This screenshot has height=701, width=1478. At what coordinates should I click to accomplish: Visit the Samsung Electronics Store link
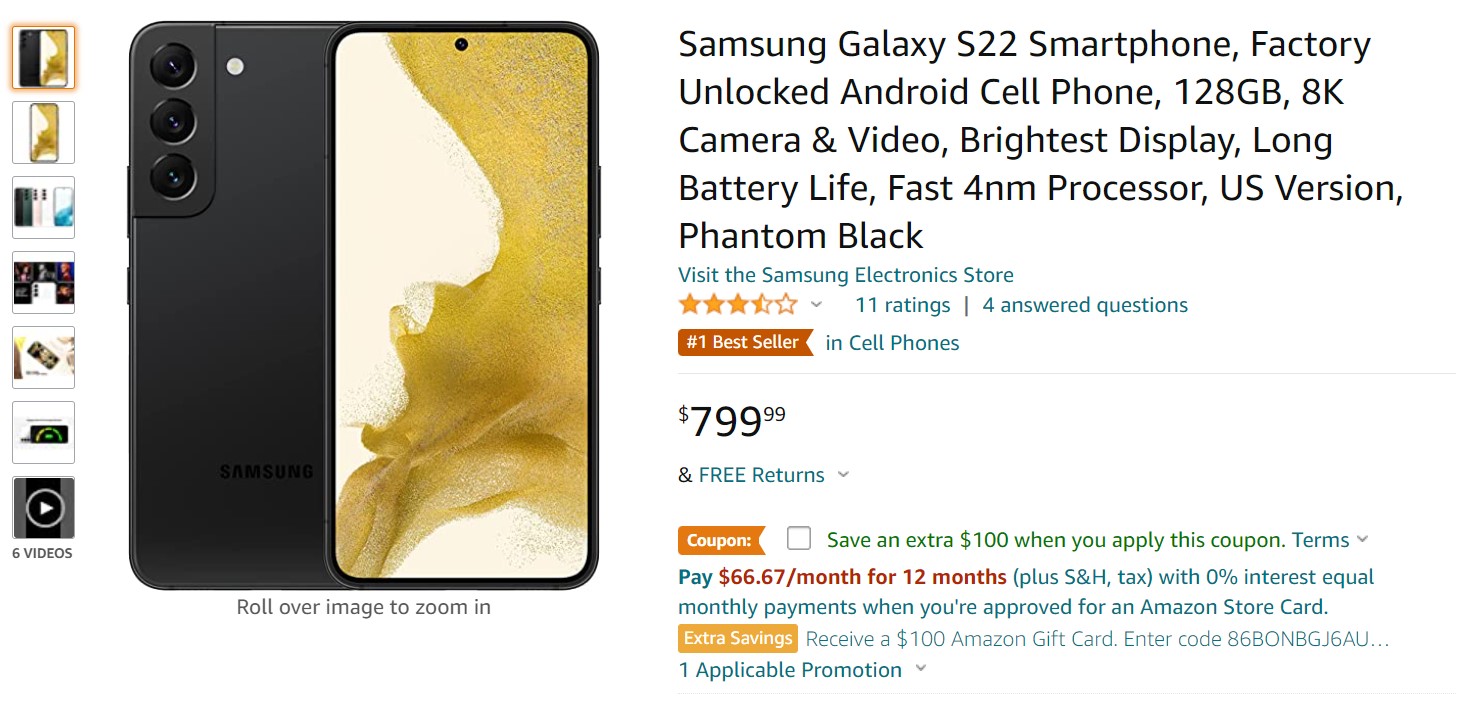point(845,275)
